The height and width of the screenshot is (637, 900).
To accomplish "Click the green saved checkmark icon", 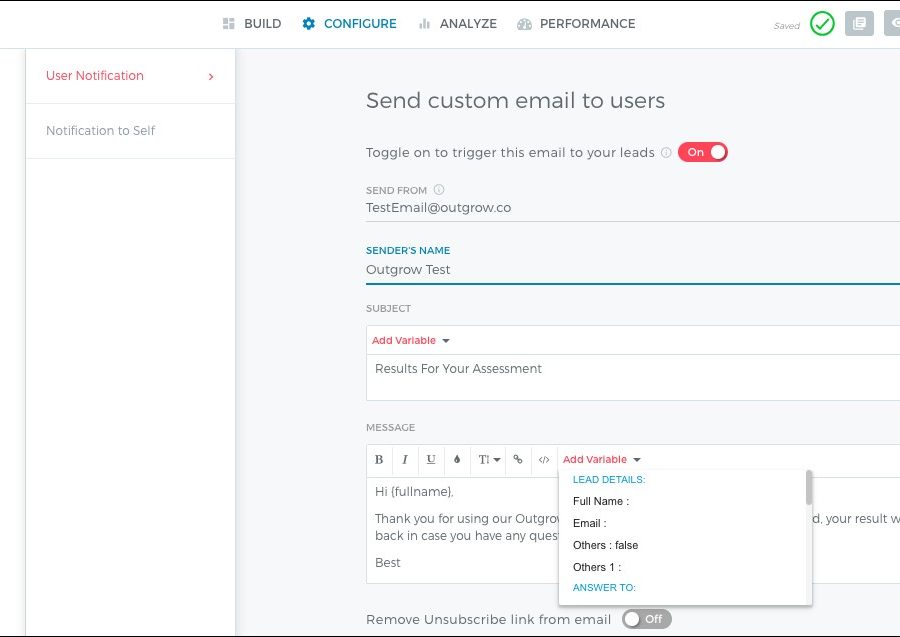I will [822, 24].
